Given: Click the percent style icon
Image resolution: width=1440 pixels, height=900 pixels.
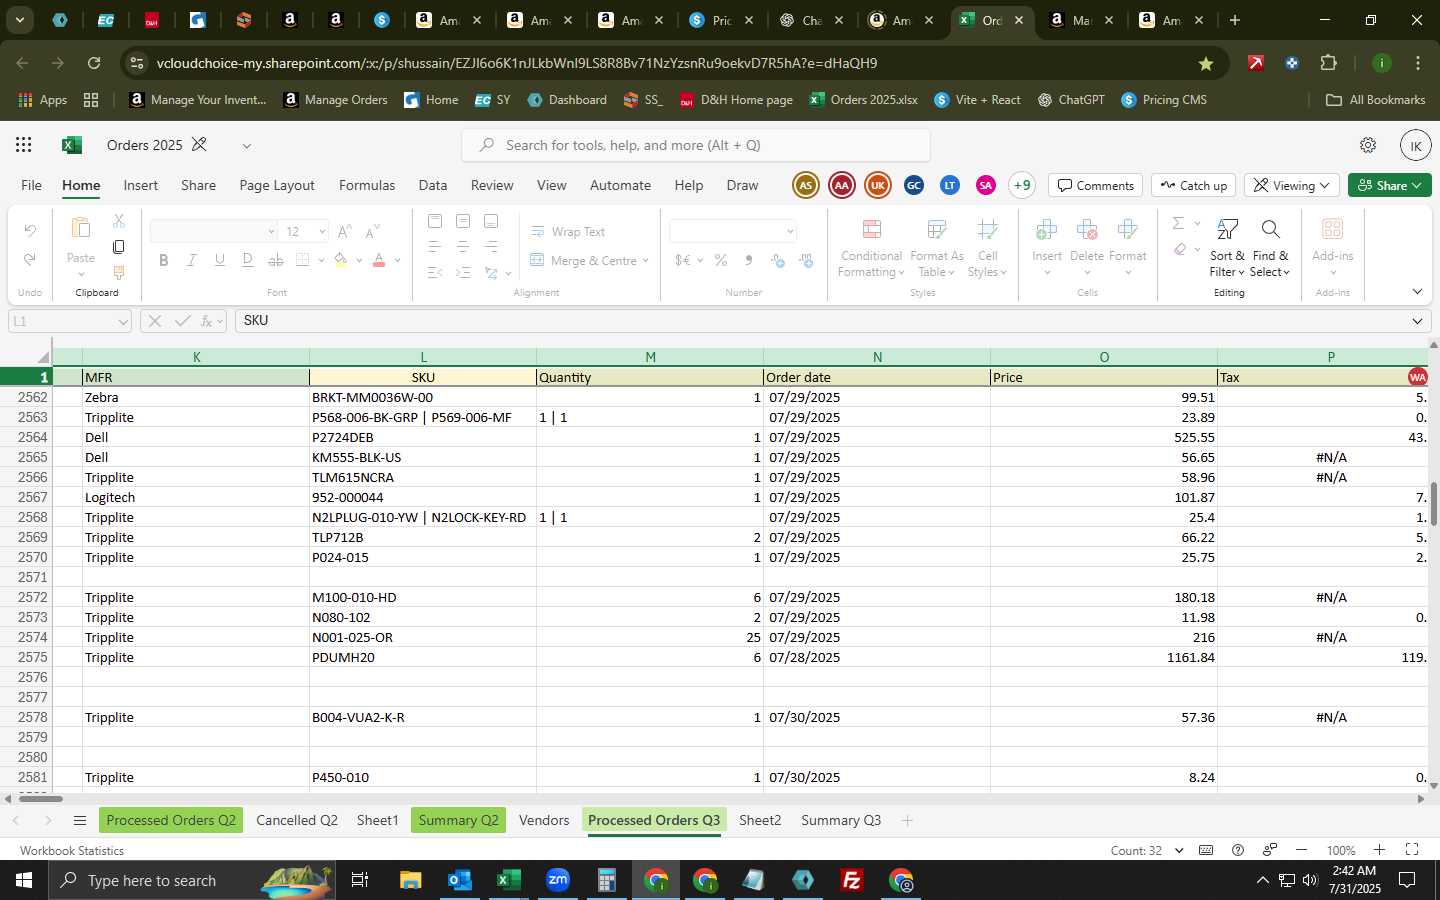Looking at the screenshot, I should click(x=720, y=260).
